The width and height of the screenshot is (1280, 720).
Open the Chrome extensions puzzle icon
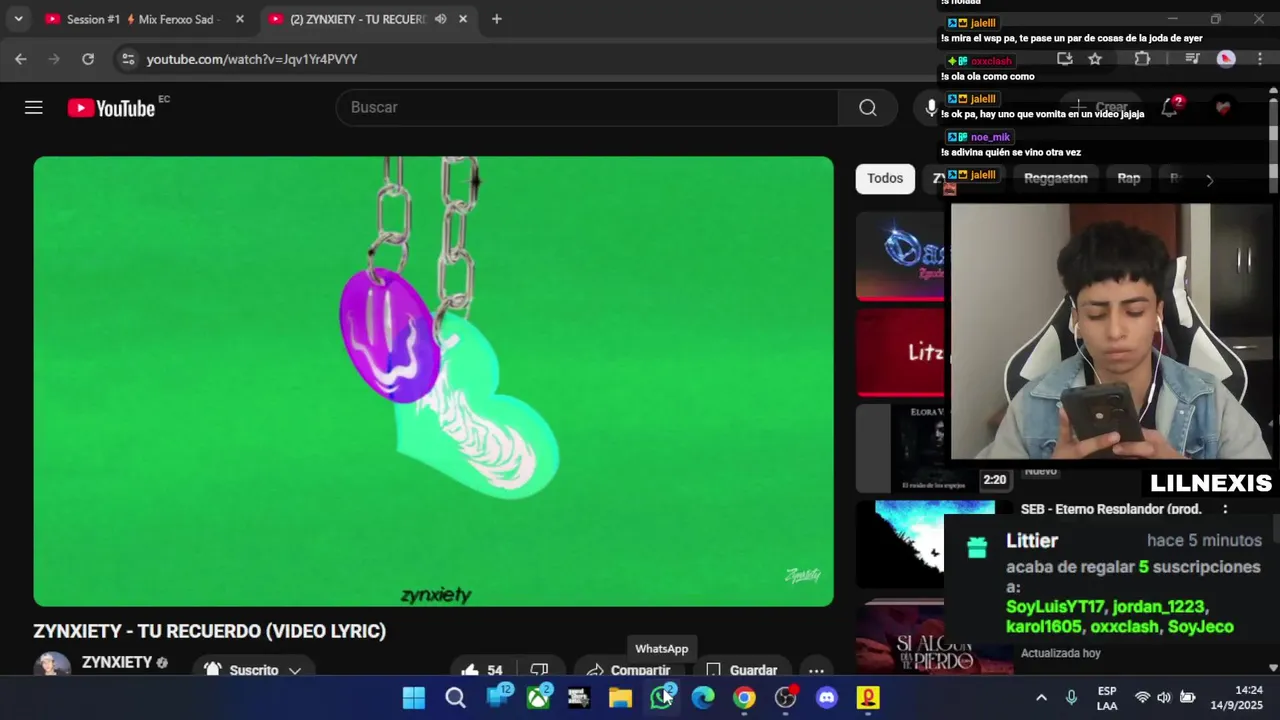(1142, 59)
